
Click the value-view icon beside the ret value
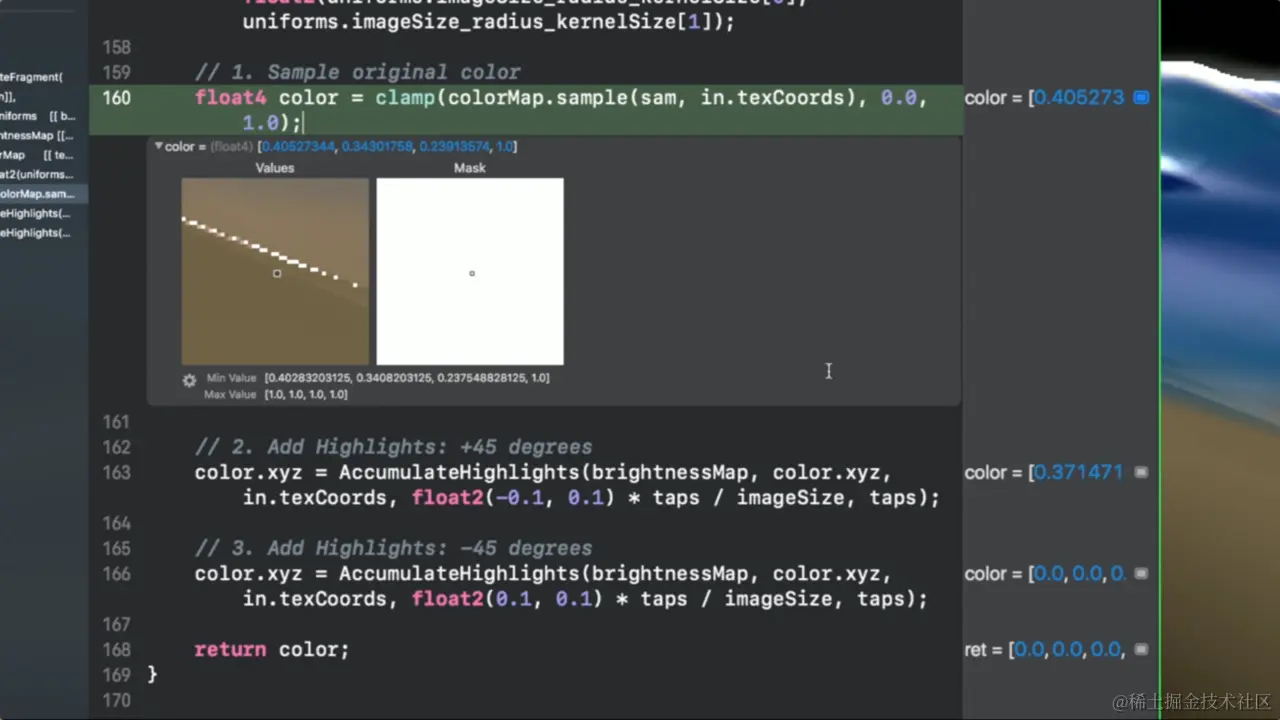(x=1141, y=649)
